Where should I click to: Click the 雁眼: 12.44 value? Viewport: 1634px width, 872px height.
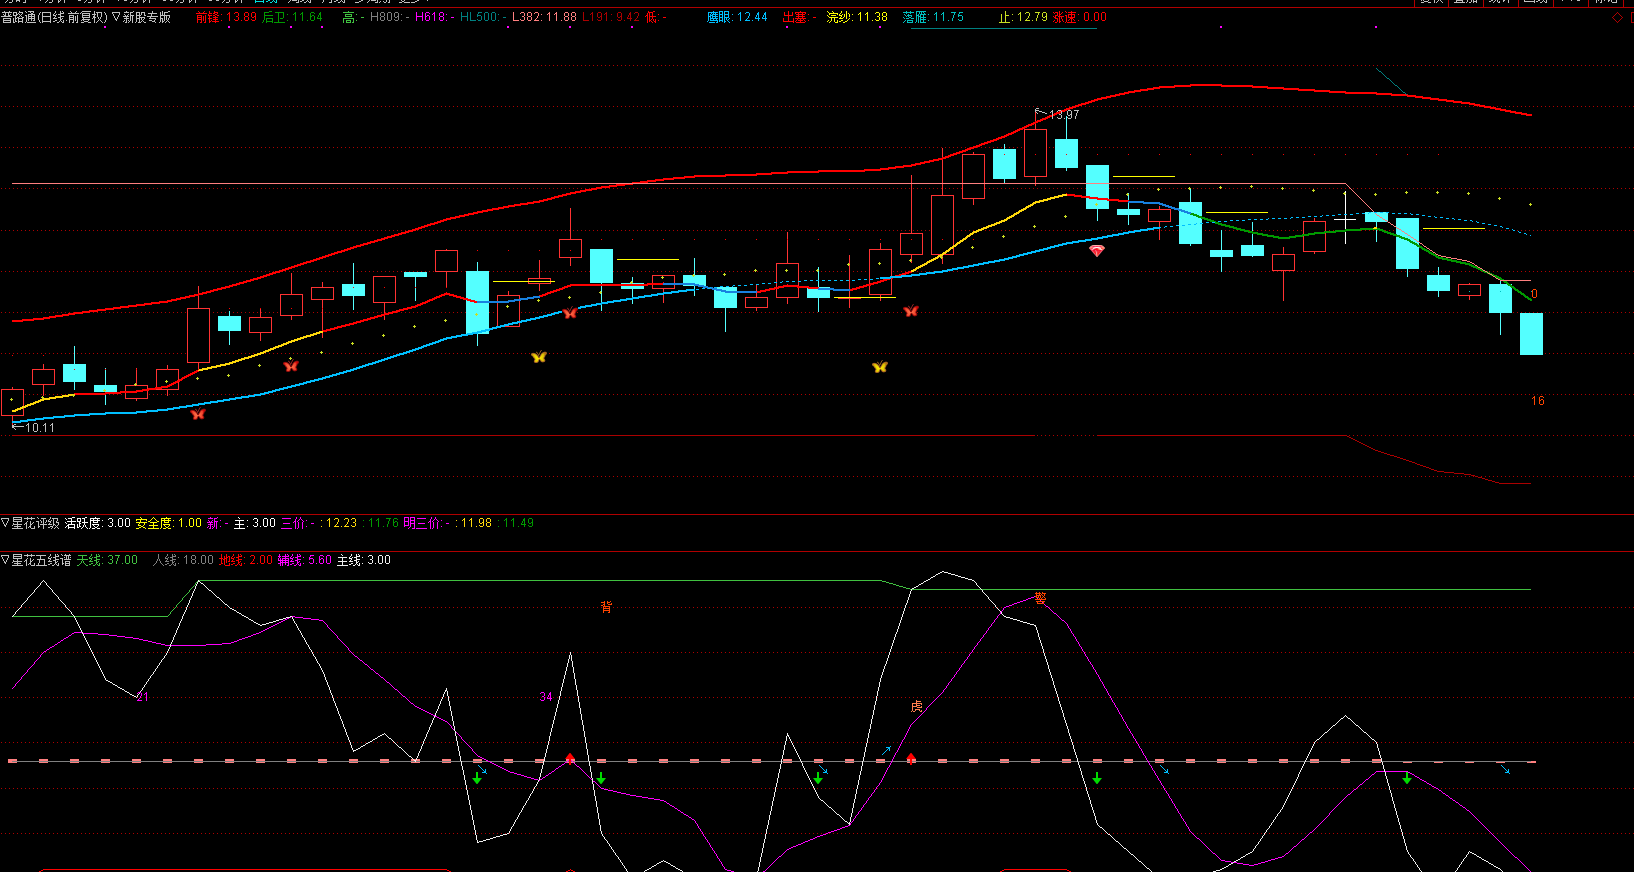737,17
